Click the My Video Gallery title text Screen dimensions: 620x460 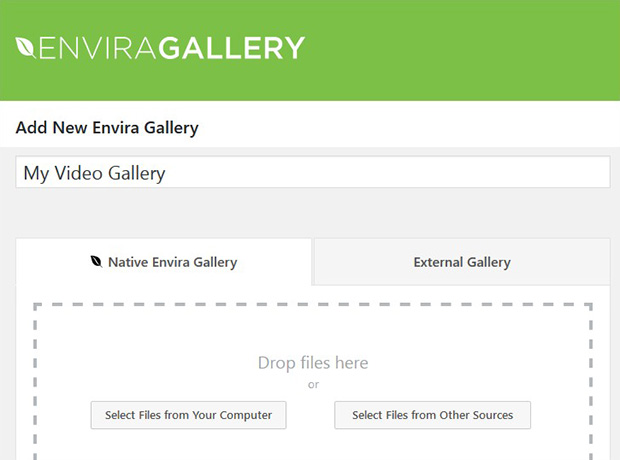95,173
